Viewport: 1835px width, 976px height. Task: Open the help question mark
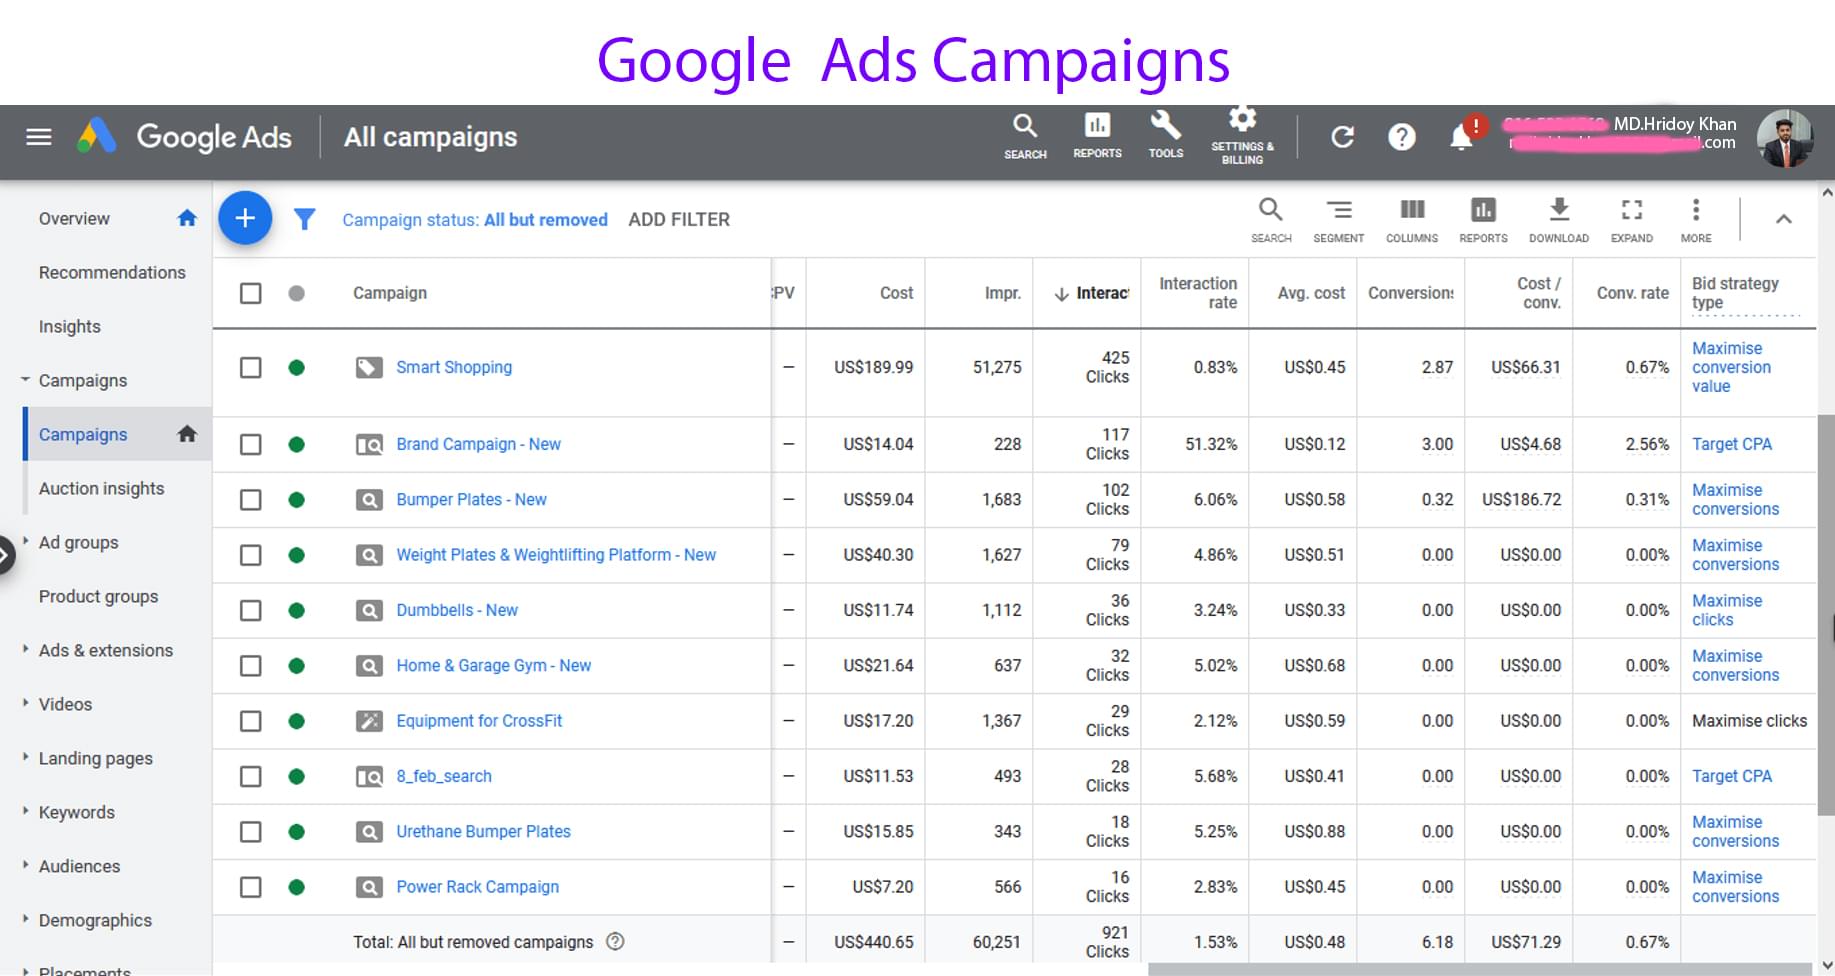[1402, 137]
